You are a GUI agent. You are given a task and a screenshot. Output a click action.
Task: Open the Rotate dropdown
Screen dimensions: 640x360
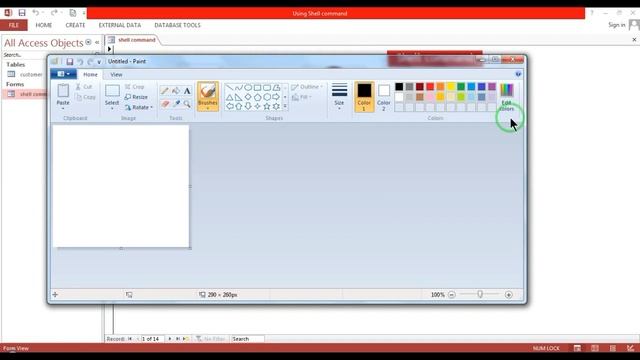coord(139,107)
